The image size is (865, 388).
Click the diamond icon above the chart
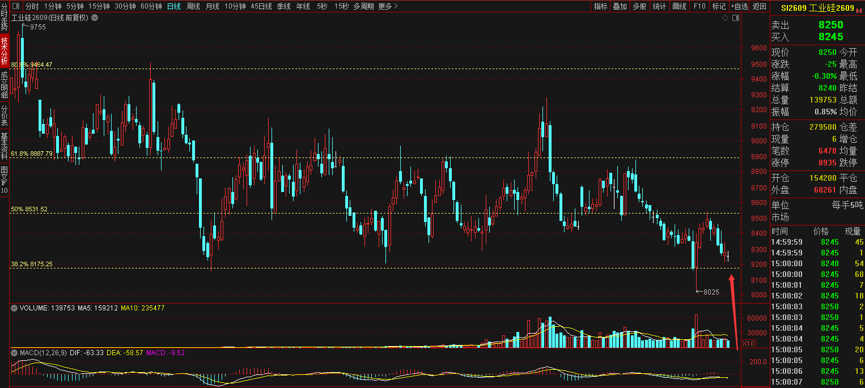[x=725, y=18]
